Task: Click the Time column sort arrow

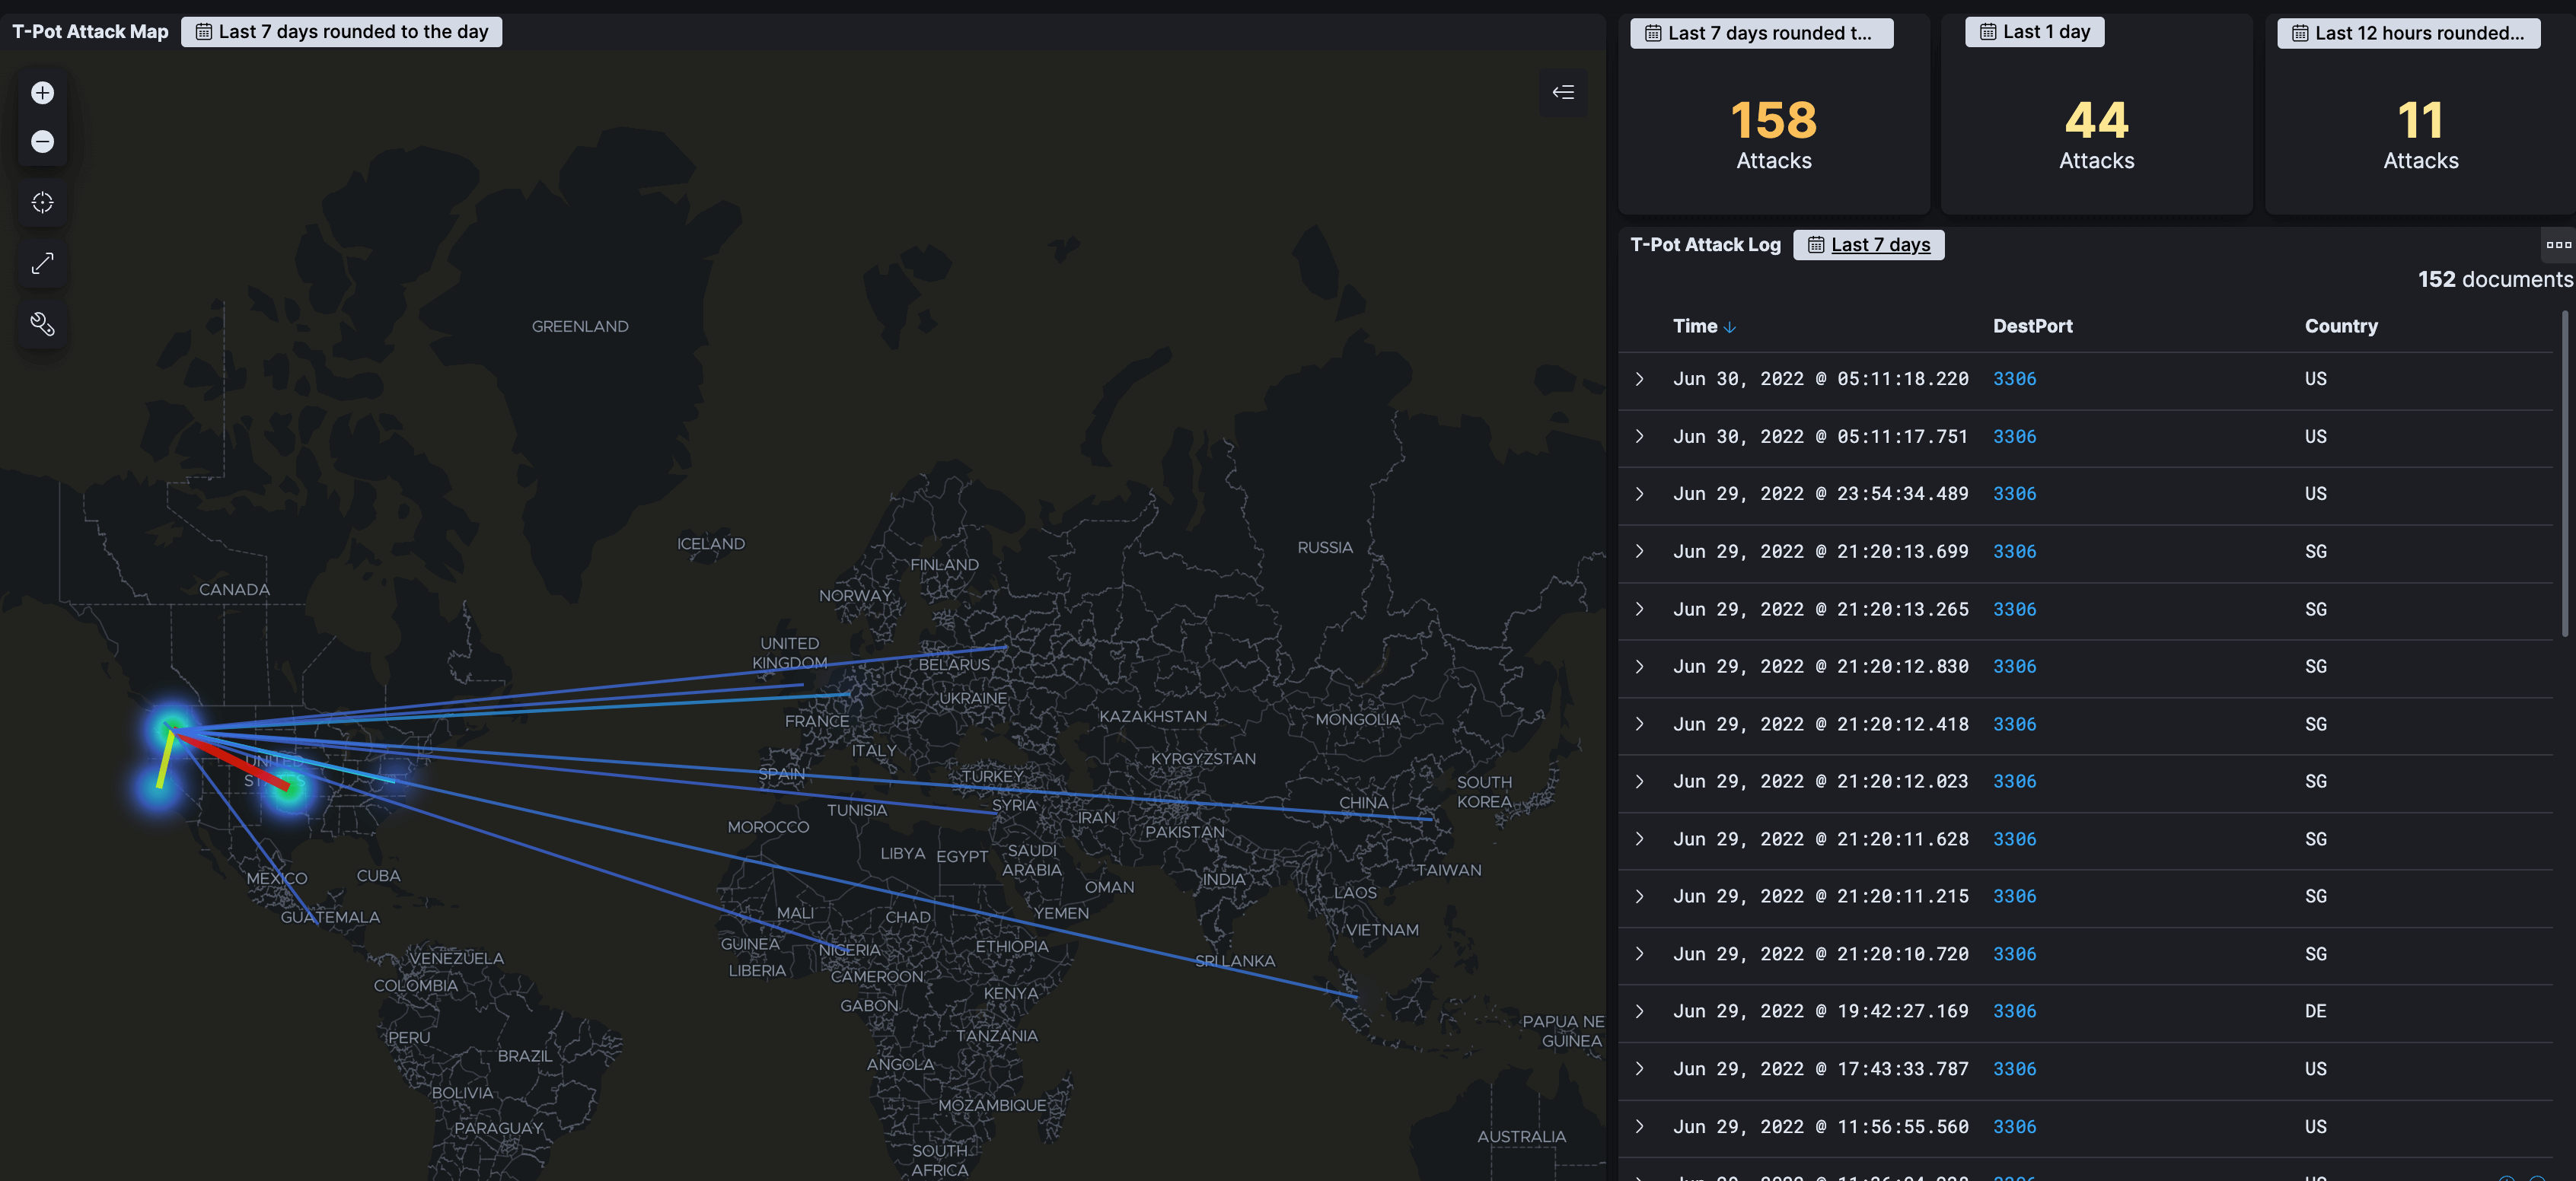Action: coord(1730,327)
